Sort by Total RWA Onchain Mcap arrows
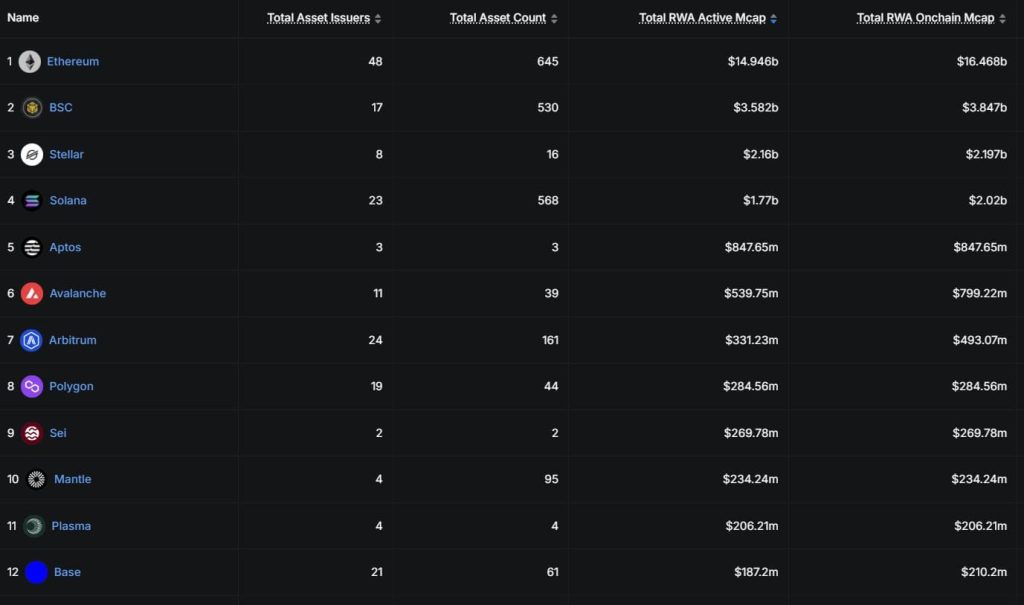This screenshot has width=1024, height=605. tap(1002, 19)
